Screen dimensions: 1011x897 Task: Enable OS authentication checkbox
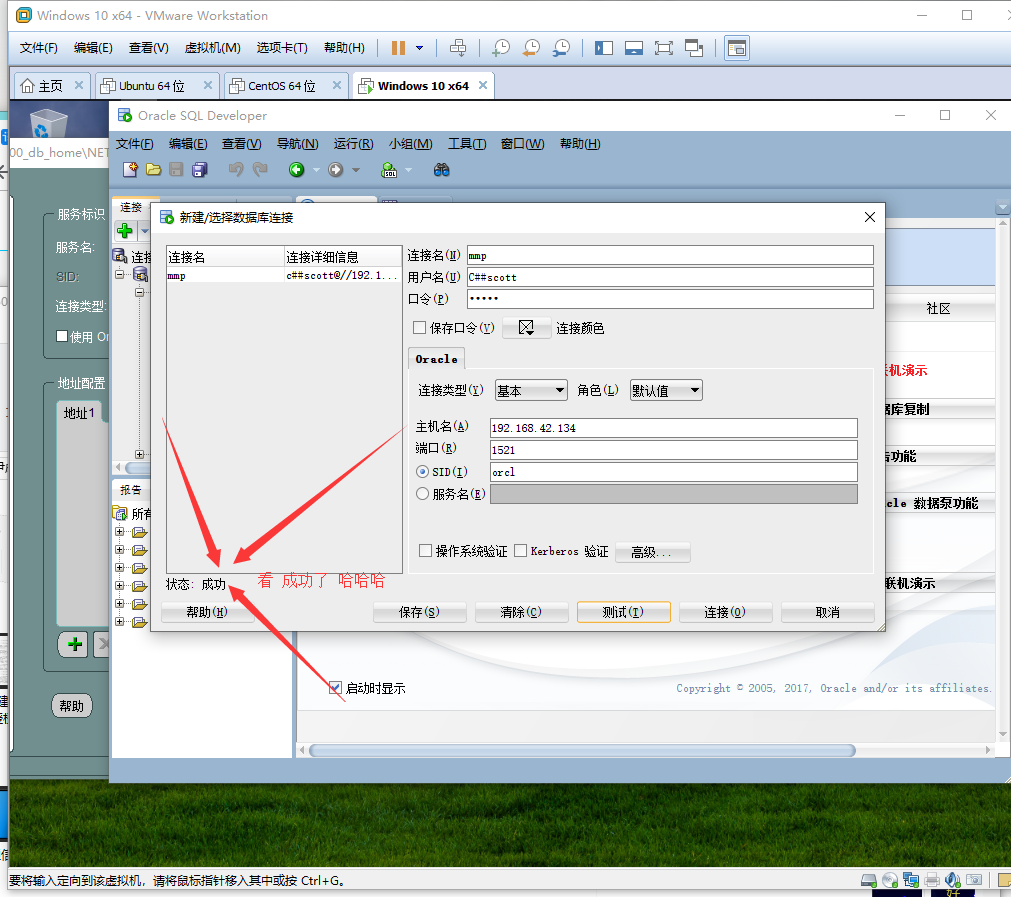(426, 550)
